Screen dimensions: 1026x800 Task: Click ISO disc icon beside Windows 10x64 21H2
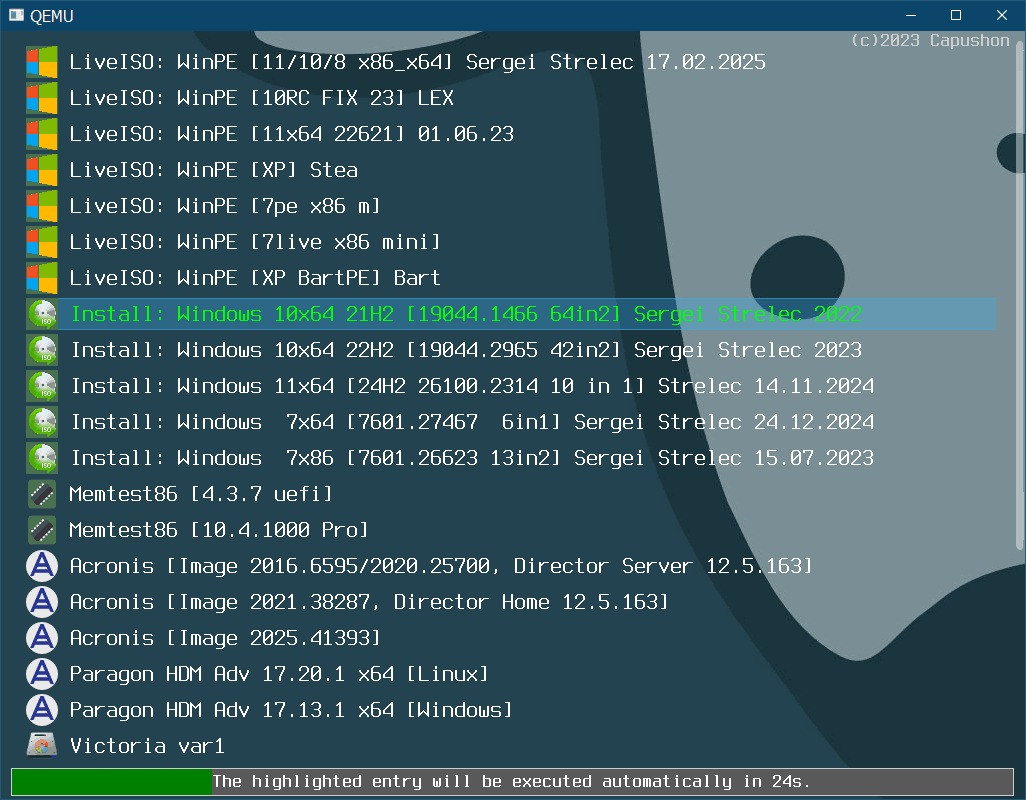pos(42,314)
